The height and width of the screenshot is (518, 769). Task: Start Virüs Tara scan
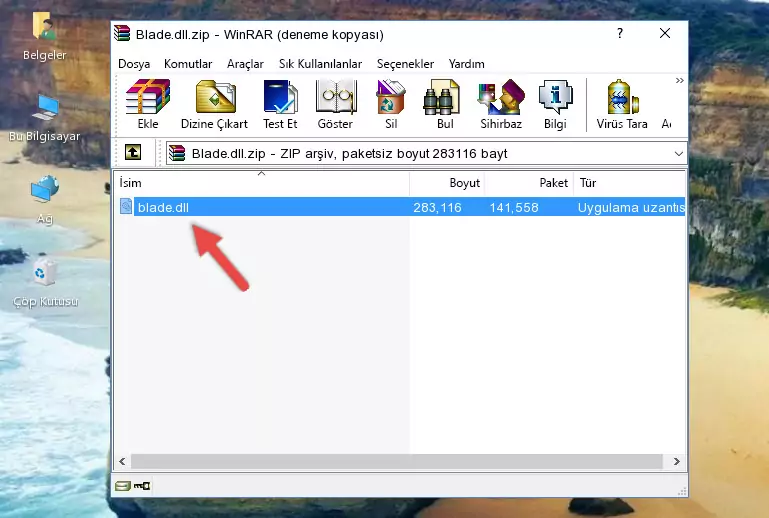pos(622,104)
